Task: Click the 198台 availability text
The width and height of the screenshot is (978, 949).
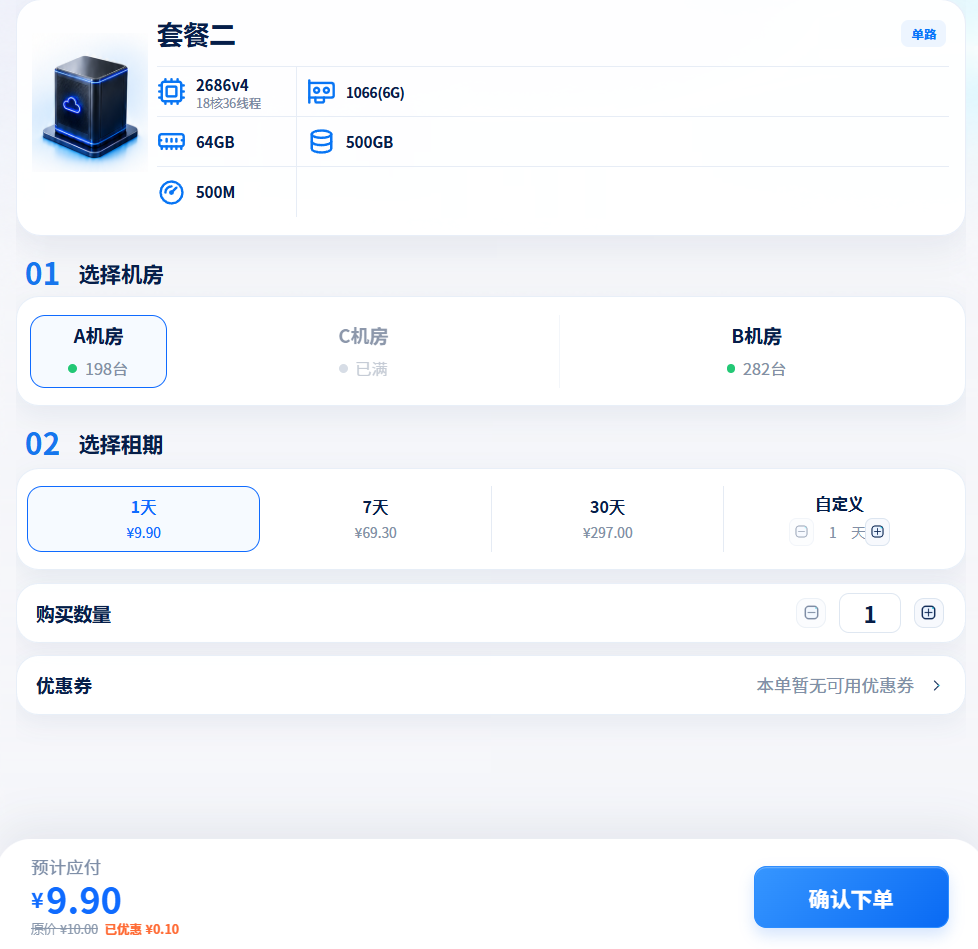Action: tap(106, 369)
